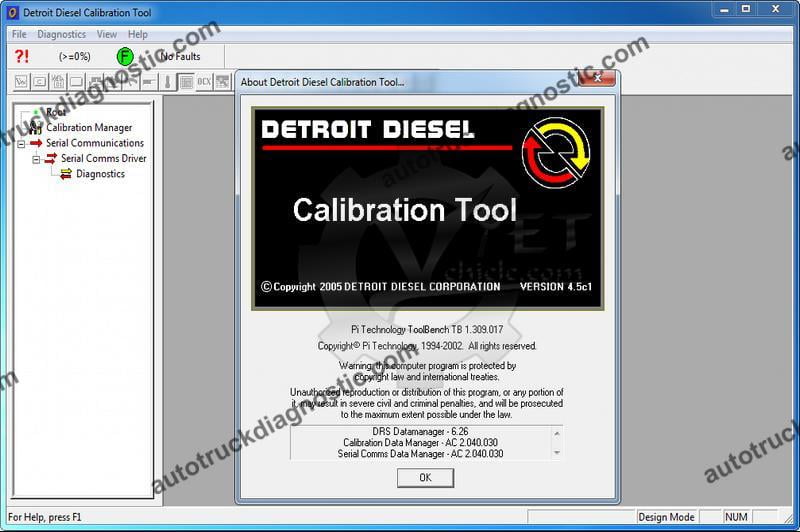Viewport: 800px width, 532px height.
Task: Click the Serial Comms Data Manager version line
Action: tap(420, 453)
